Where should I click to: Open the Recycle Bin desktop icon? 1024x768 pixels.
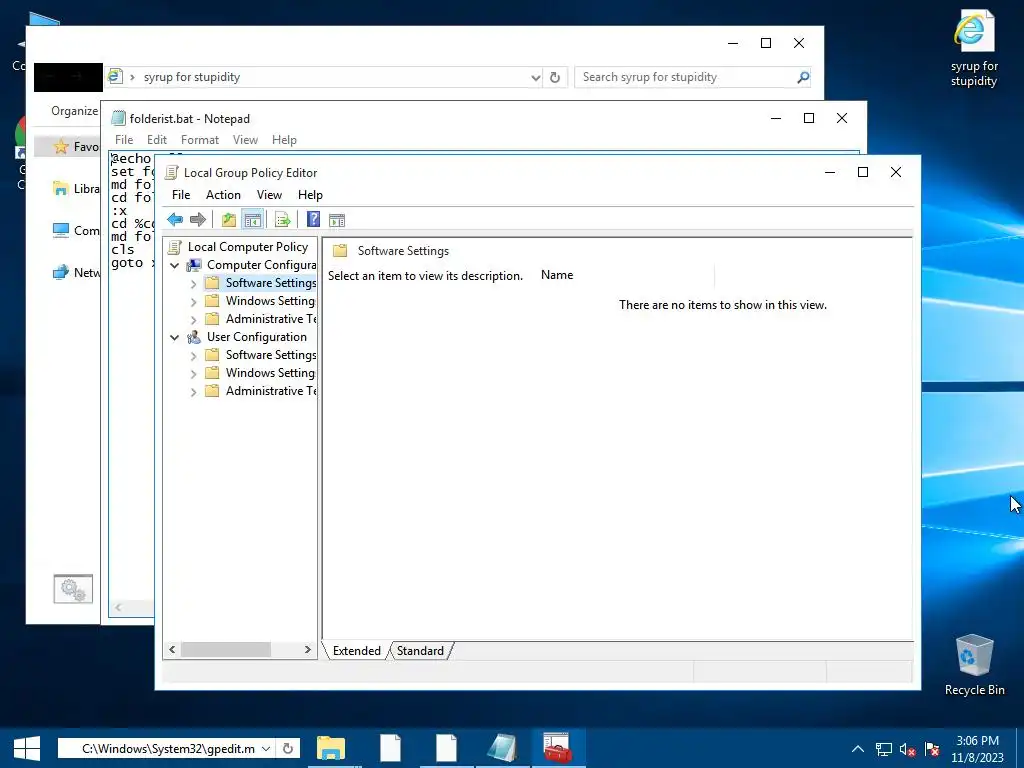point(974,665)
